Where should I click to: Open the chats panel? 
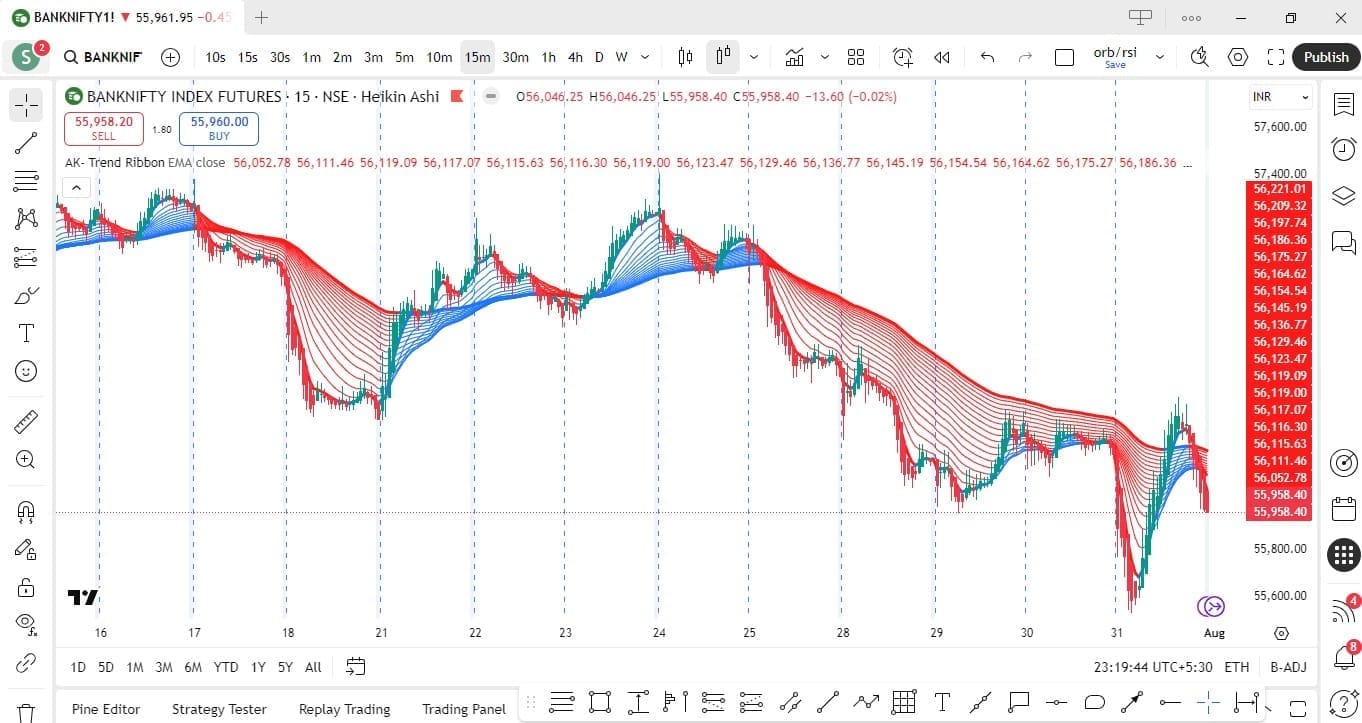point(1344,241)
